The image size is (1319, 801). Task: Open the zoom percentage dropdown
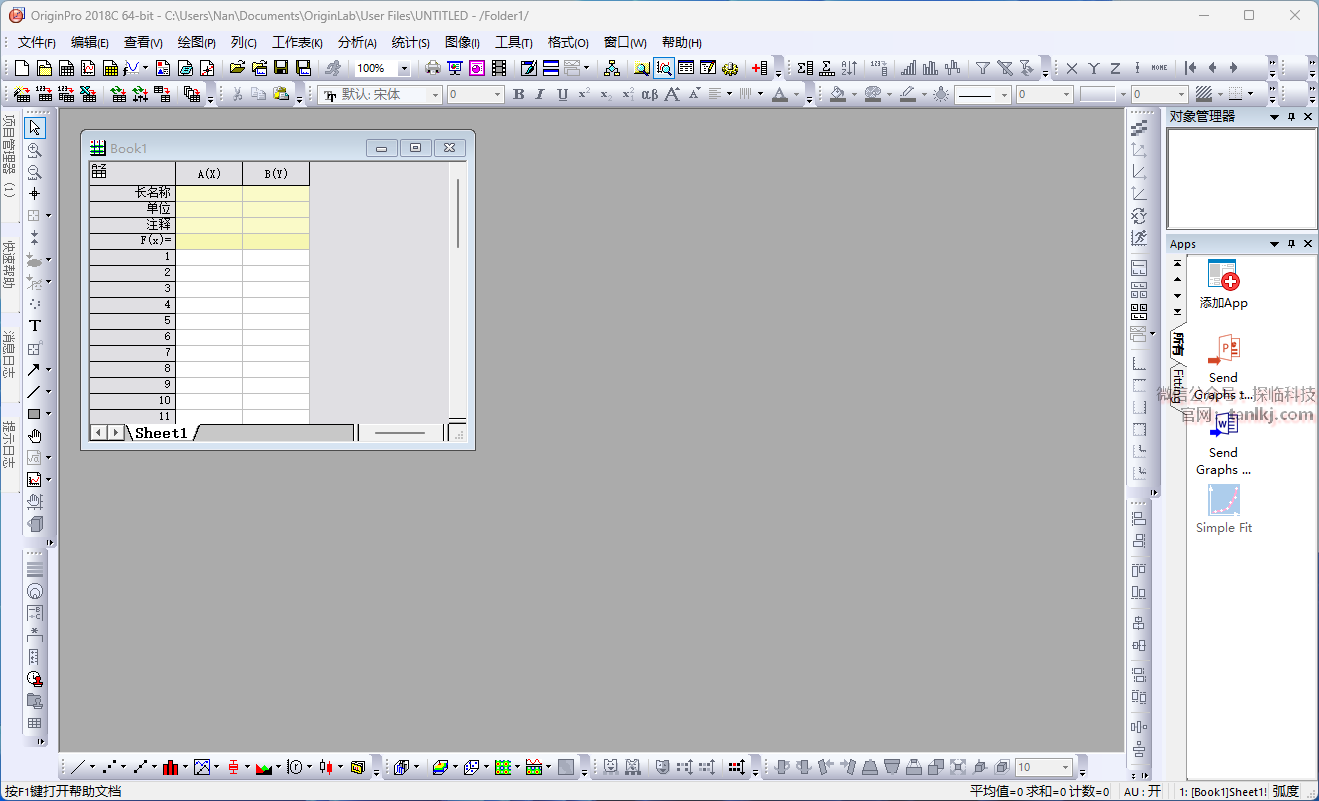(404, 69)
